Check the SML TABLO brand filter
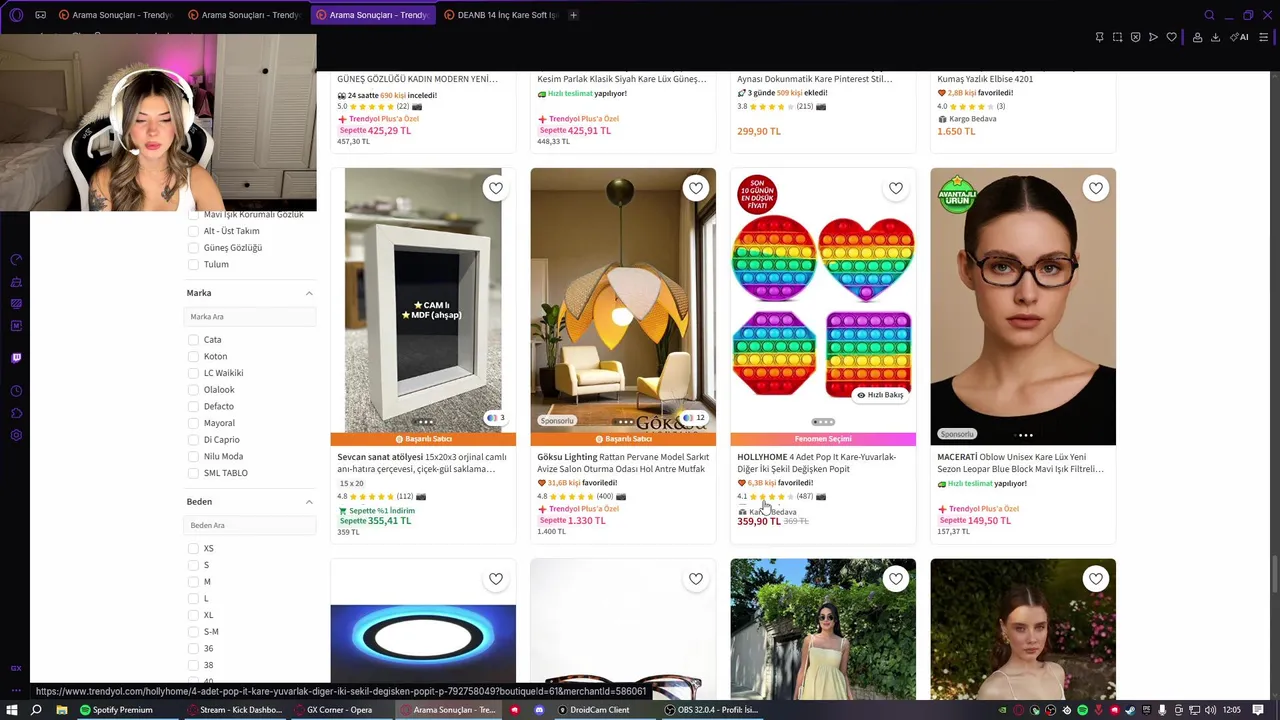This screenshot has height=720, width=1280. (194, 473)
